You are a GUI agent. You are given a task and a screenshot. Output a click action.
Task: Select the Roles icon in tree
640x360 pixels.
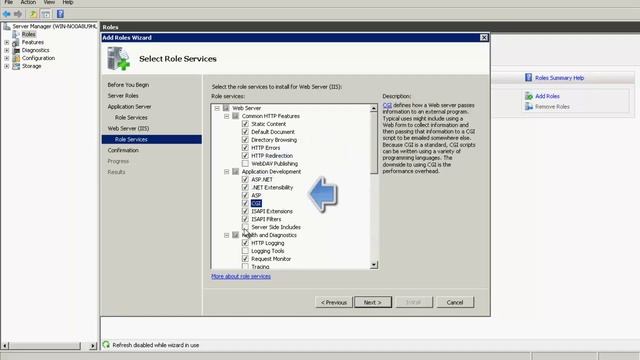pyautogui.click(x=16, y=34)
